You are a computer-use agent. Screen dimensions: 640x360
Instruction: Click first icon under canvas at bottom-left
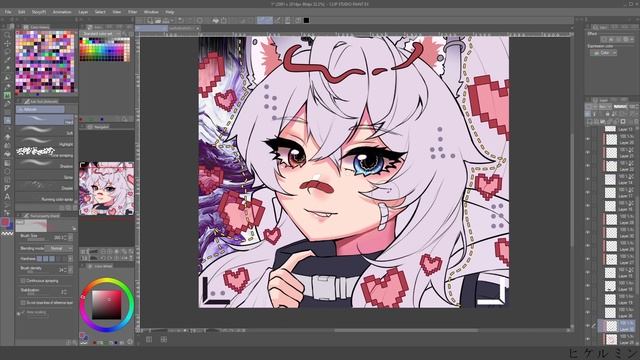[x=149, y=339]
